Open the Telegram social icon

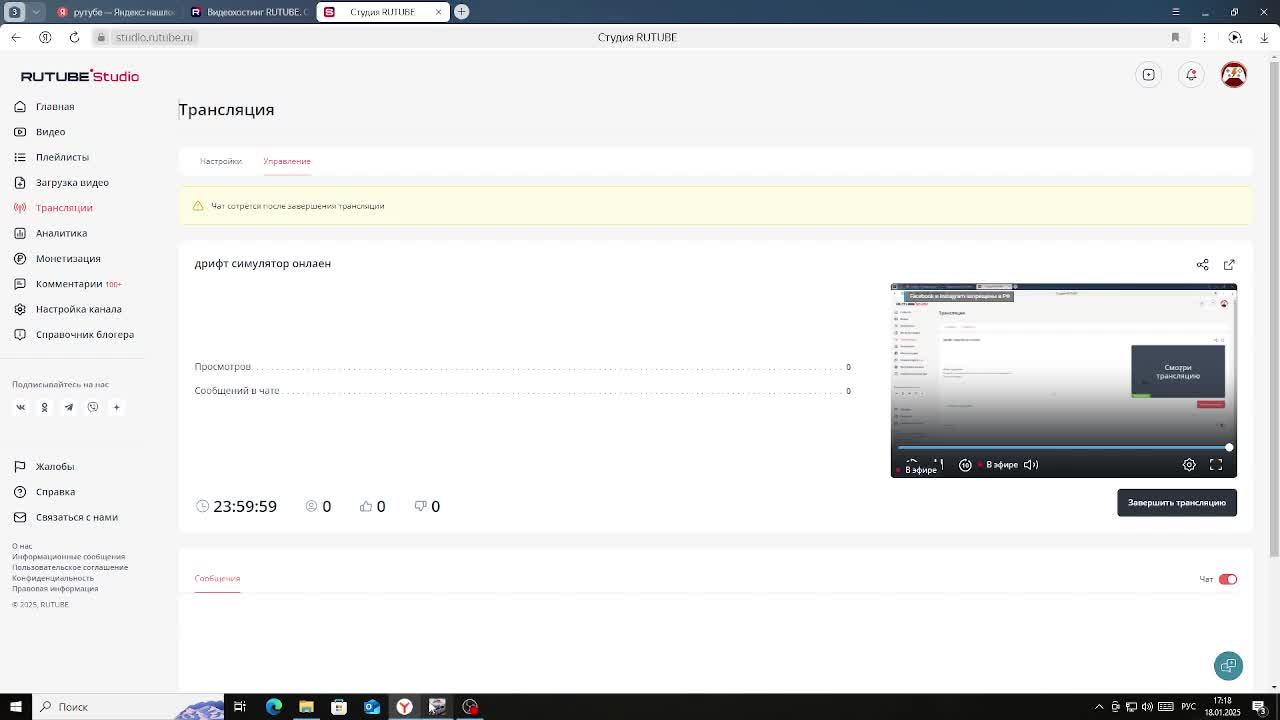point(69,407)
